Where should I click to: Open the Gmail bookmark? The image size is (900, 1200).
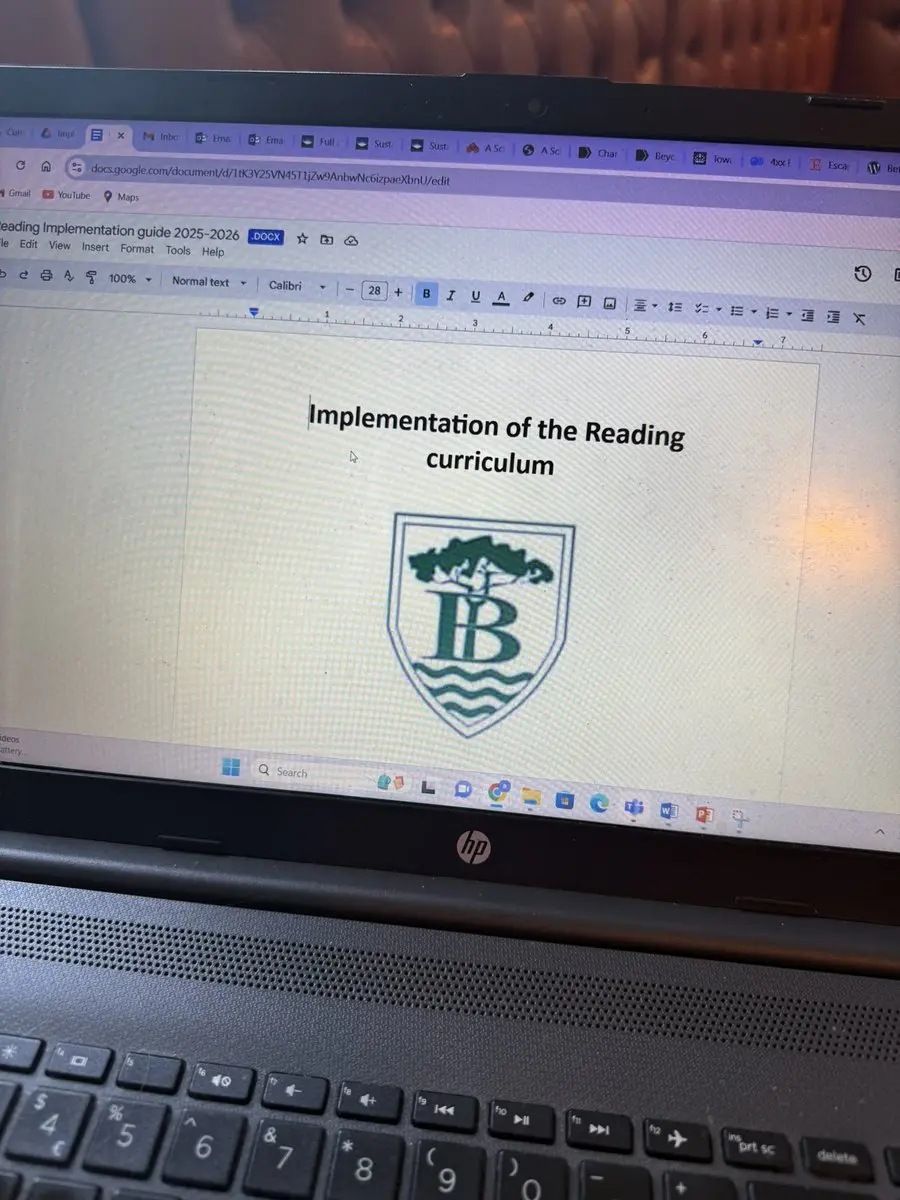click(18, 193)
